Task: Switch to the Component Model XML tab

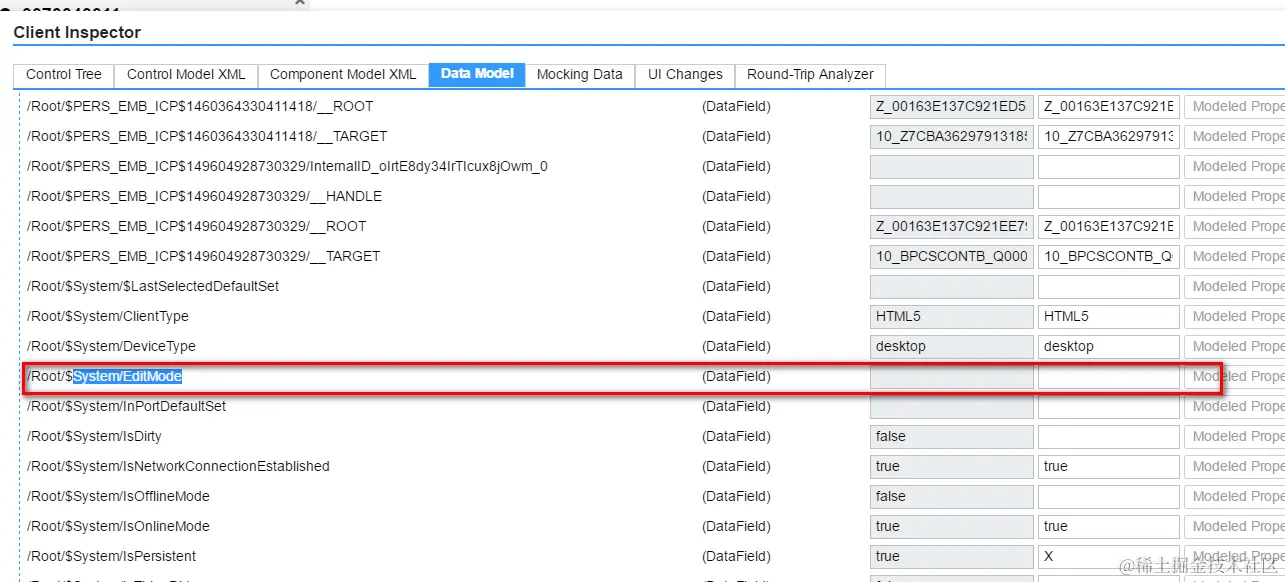Action: coord(343,75)
